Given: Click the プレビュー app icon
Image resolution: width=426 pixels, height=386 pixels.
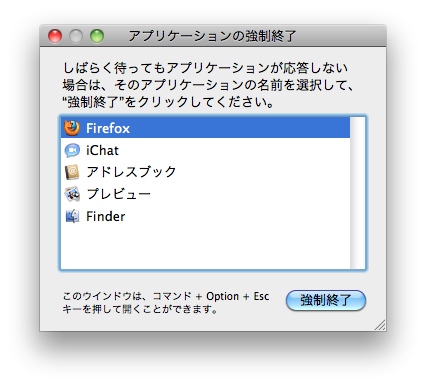Looking at the screenshot, I should tap(72, 194).
